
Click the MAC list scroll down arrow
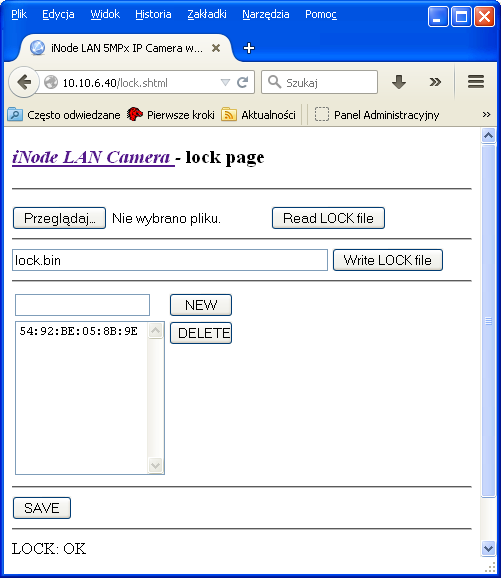[x=156, y=465]
